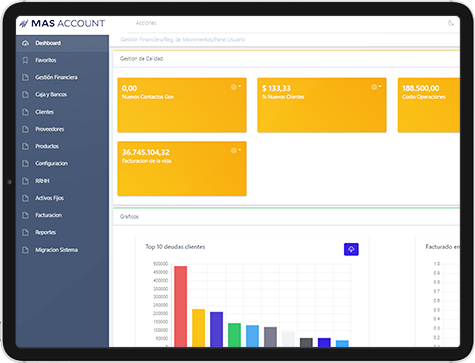Viewport: 475px width, 363px height.
Task: Open the gear dropdown on % Nuevos Clientes card
Action: pos(376,87)
